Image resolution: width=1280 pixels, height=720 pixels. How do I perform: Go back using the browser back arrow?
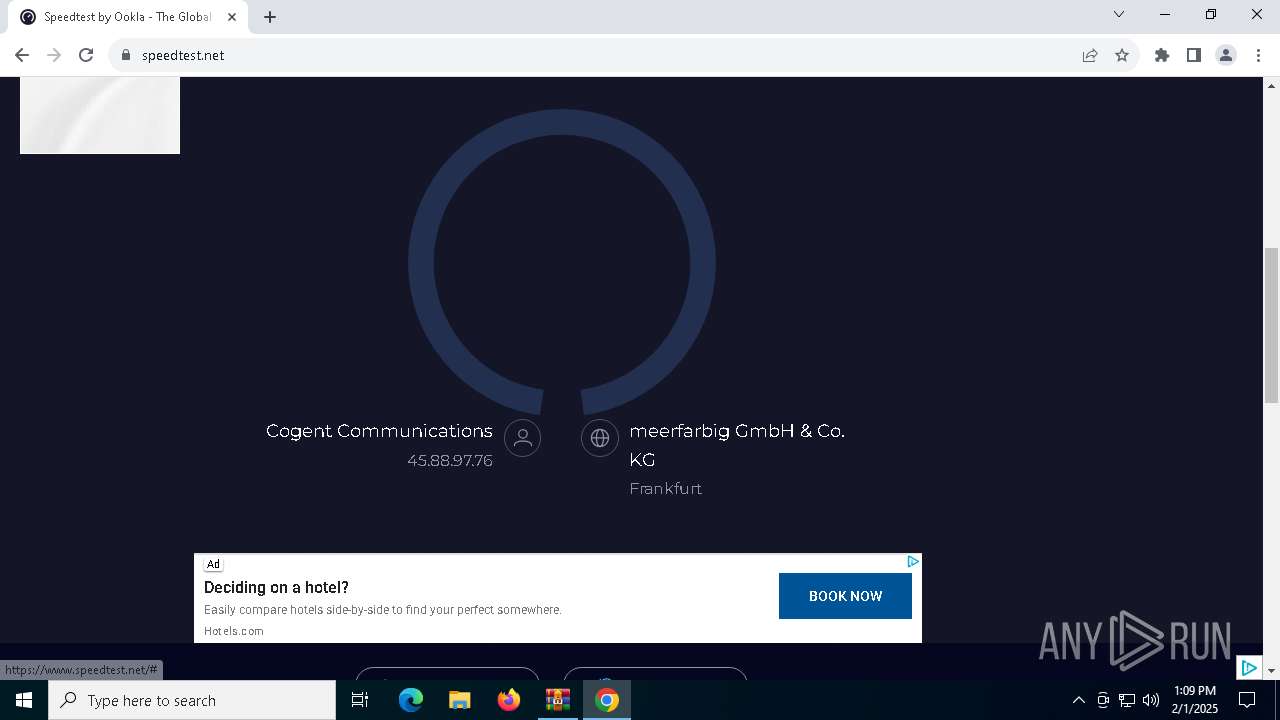pos(22,55)
